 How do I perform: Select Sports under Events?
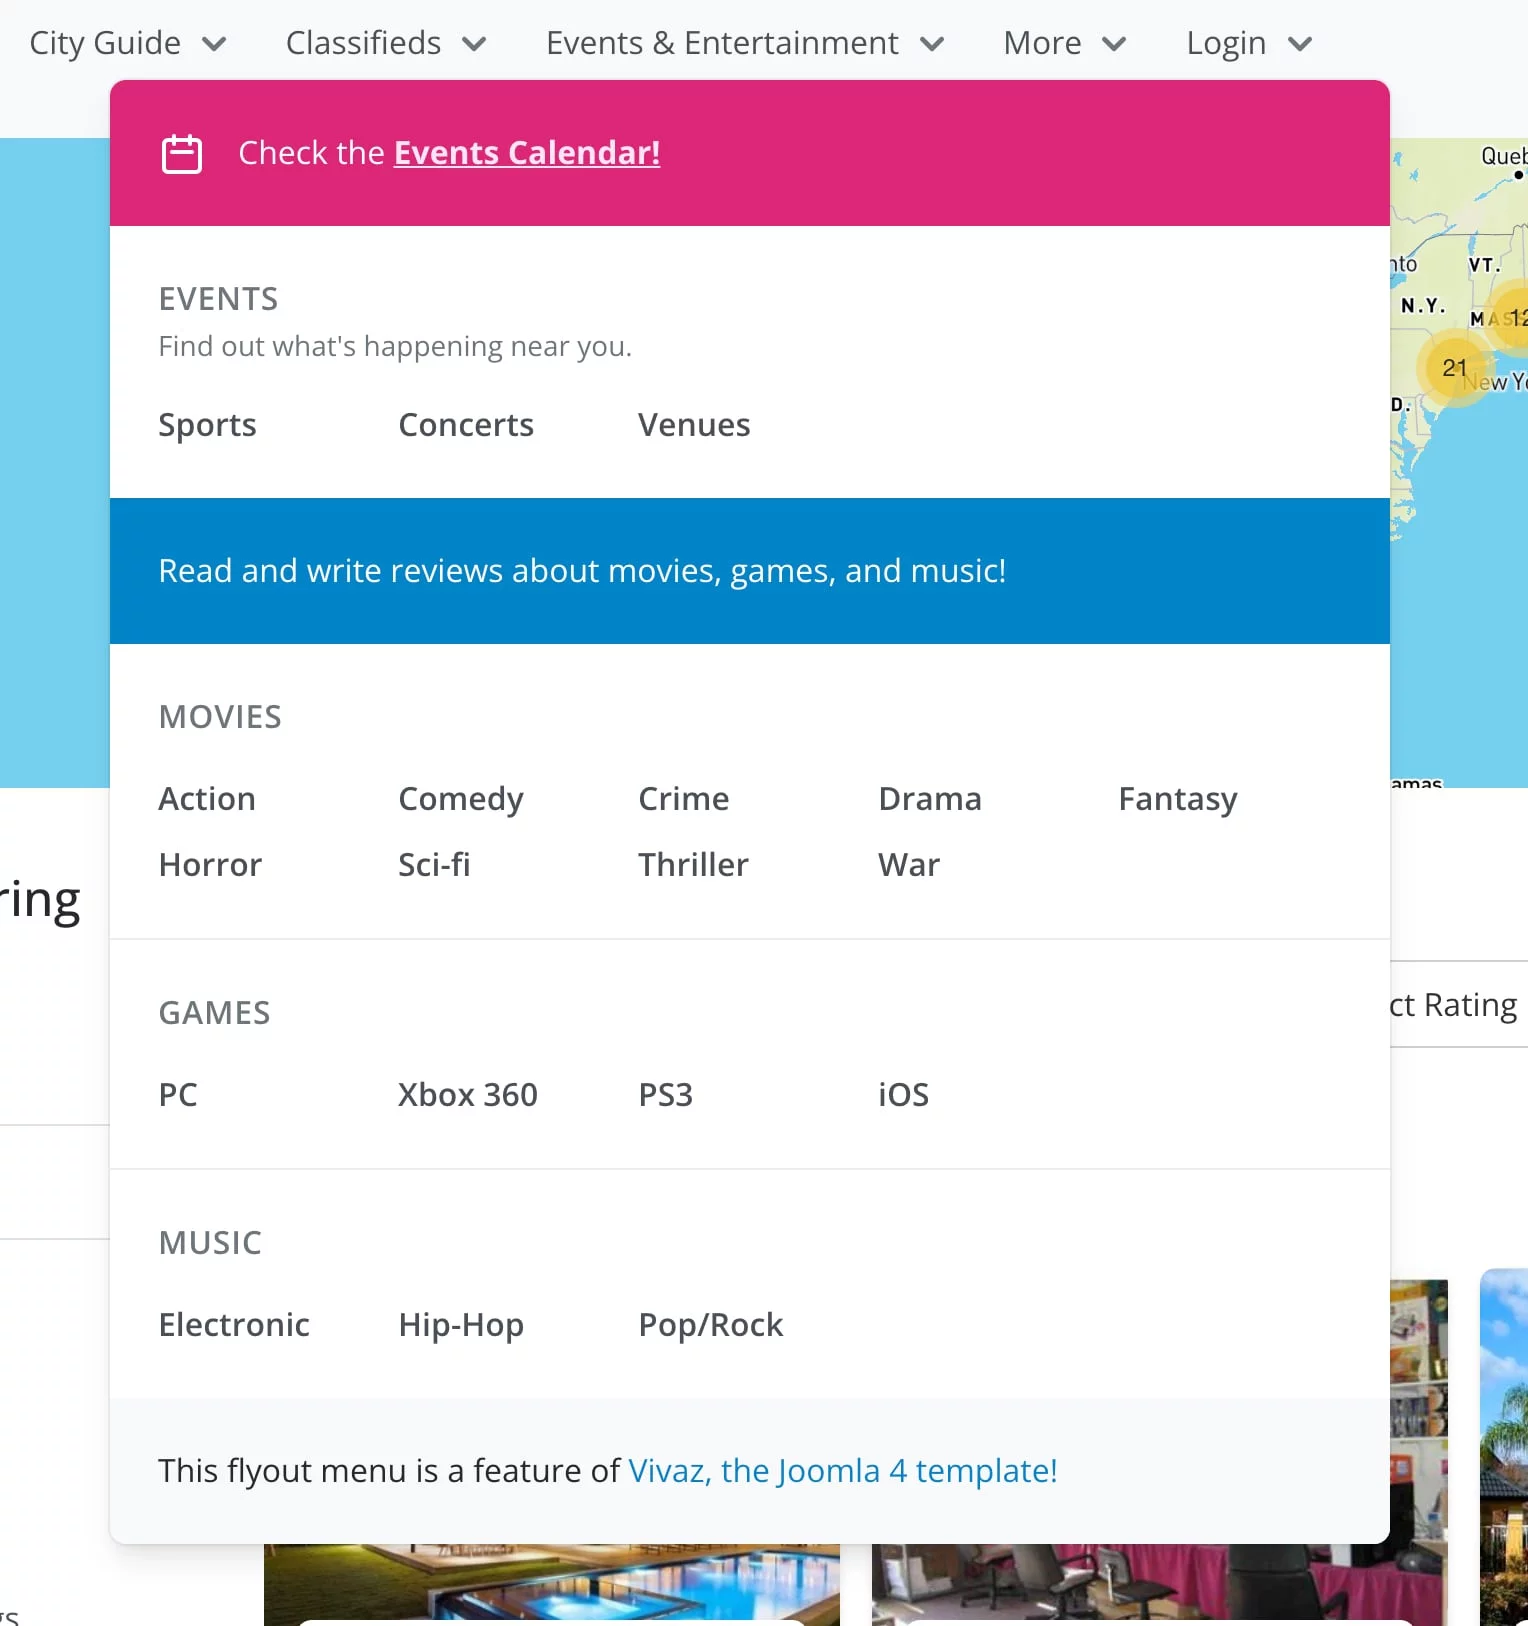point(207,425)
